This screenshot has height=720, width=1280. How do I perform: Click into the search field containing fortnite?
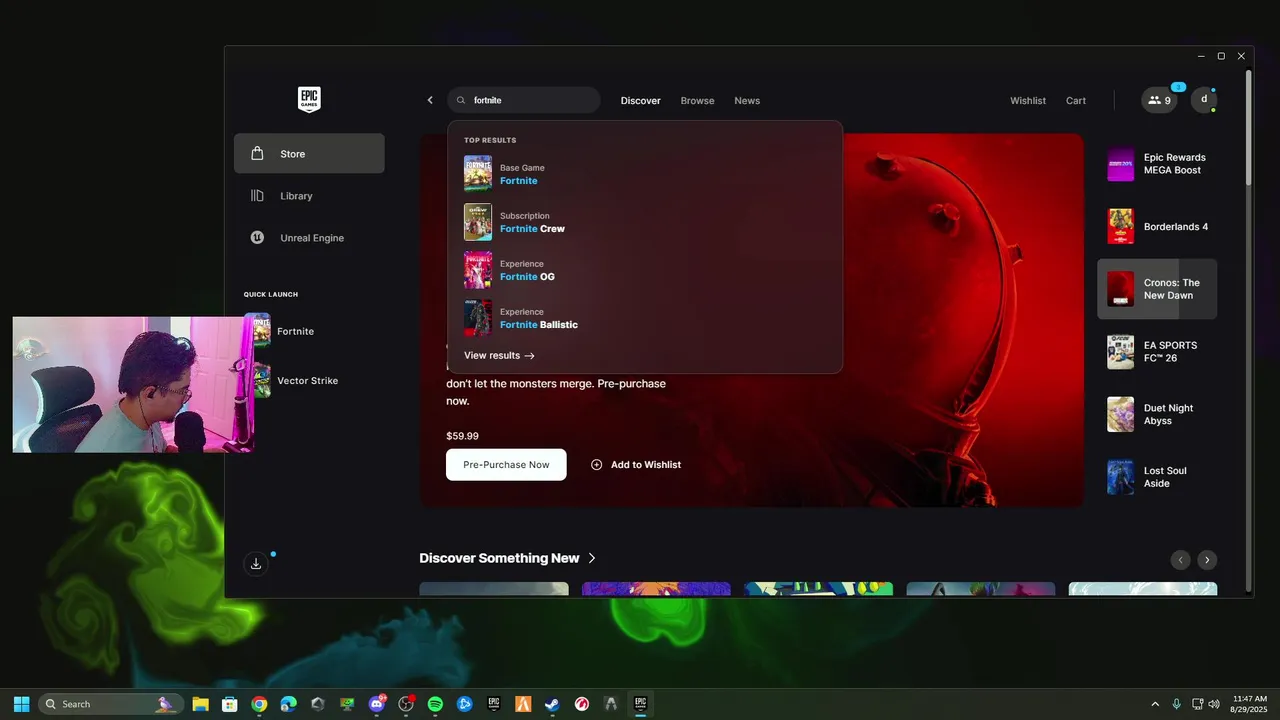(x=524, y=100)
